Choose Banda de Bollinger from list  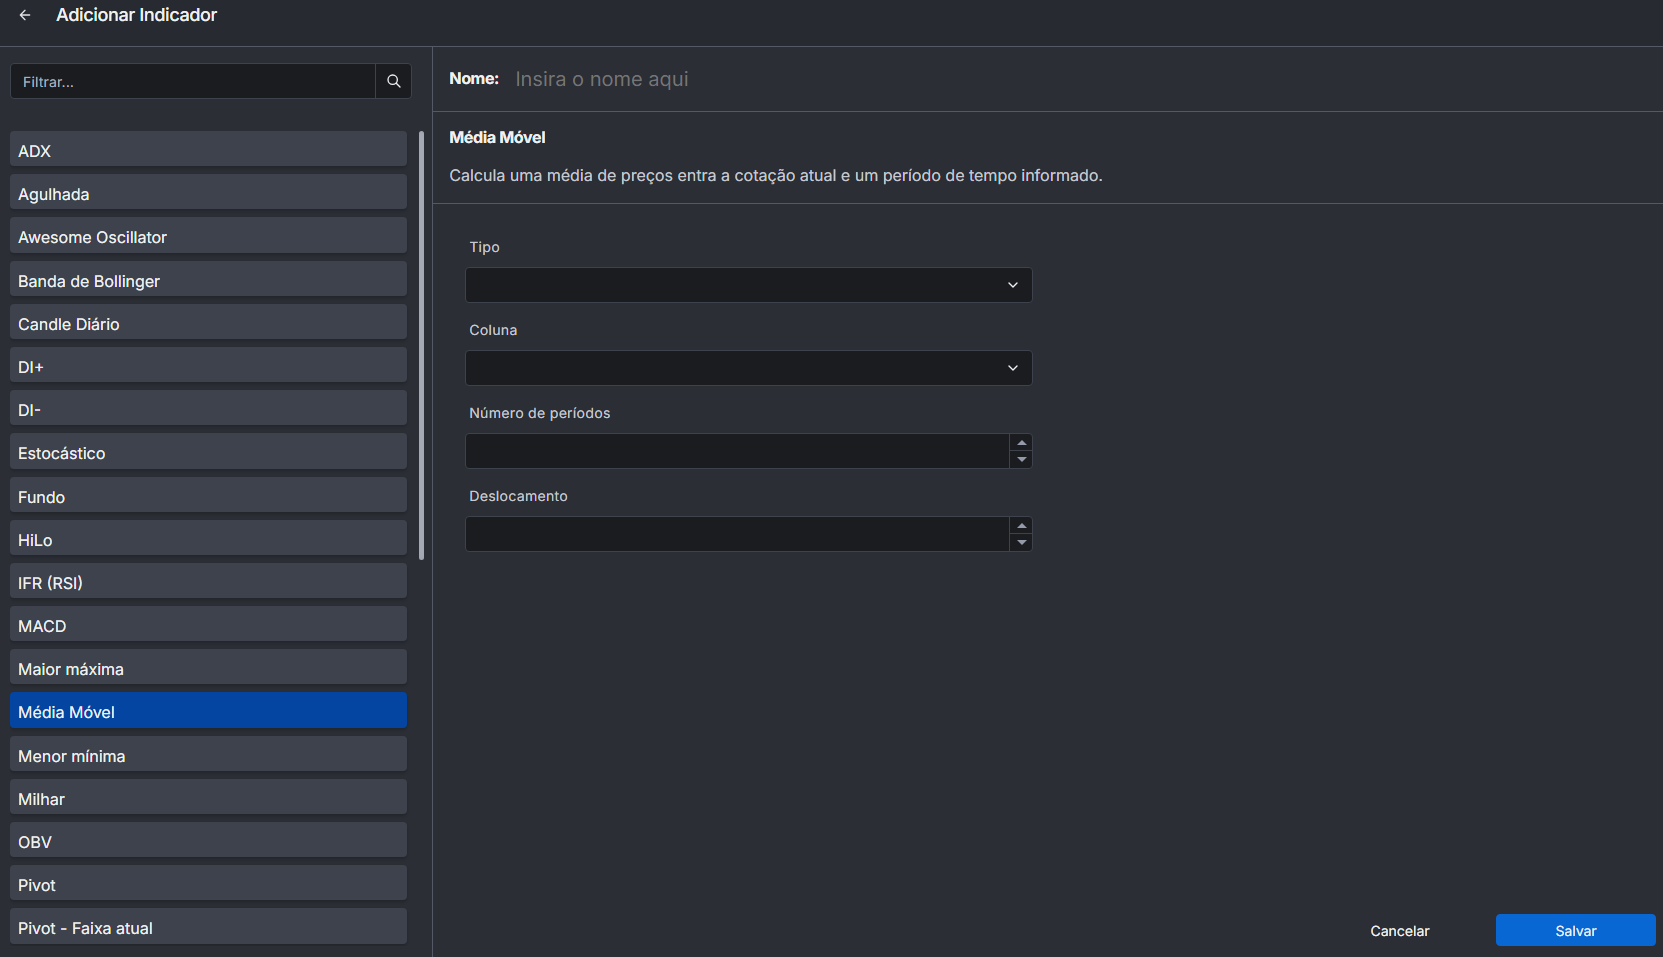pos(208,281)
